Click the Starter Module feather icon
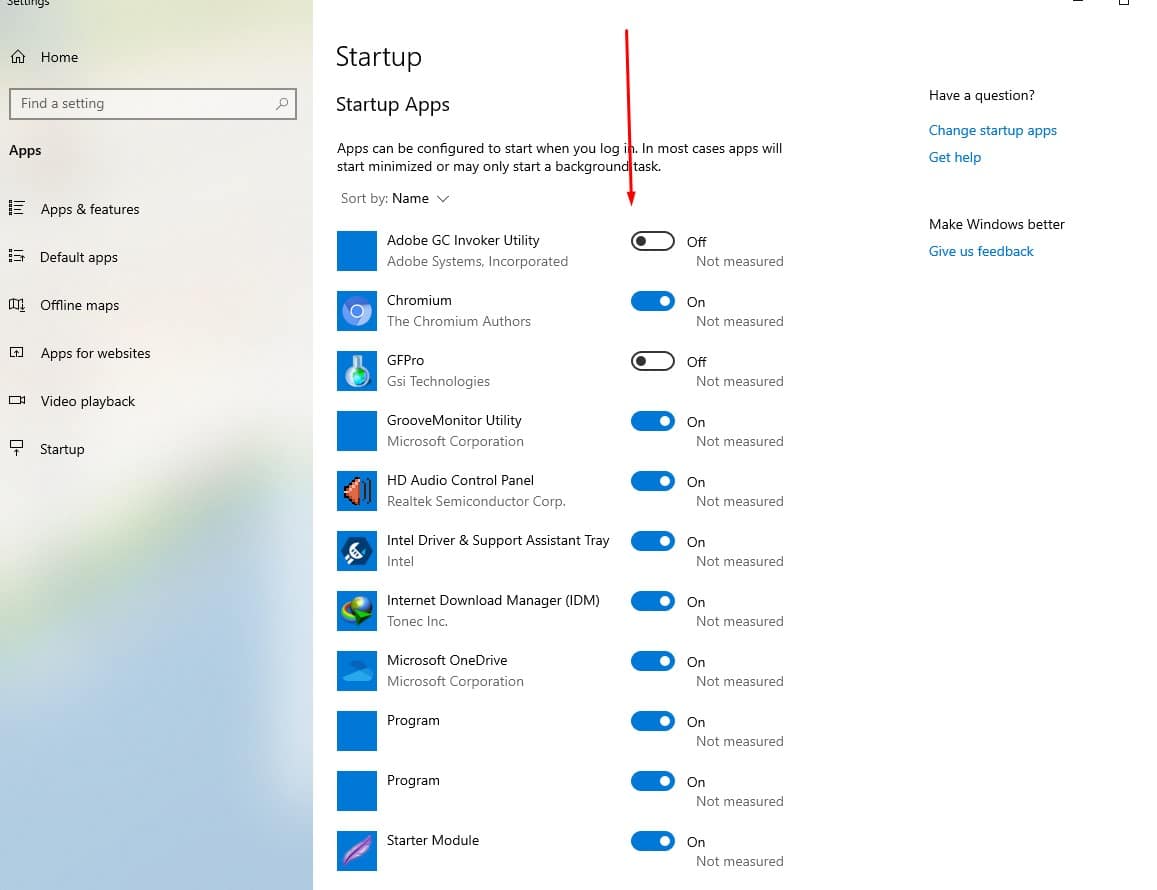Screen dimensions: 1157x890 [x=357, y=851]
